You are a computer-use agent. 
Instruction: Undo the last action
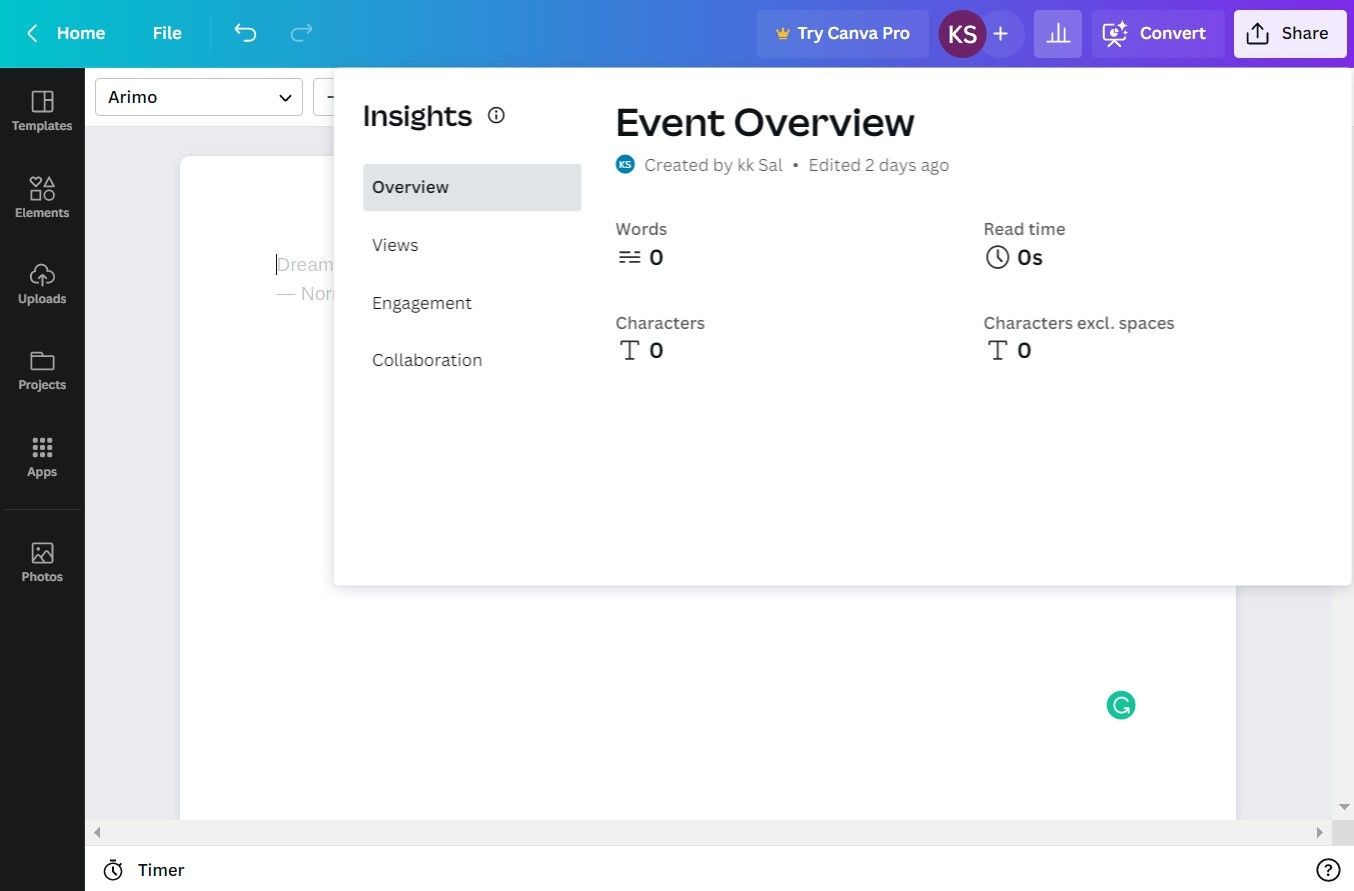[245, 33]
